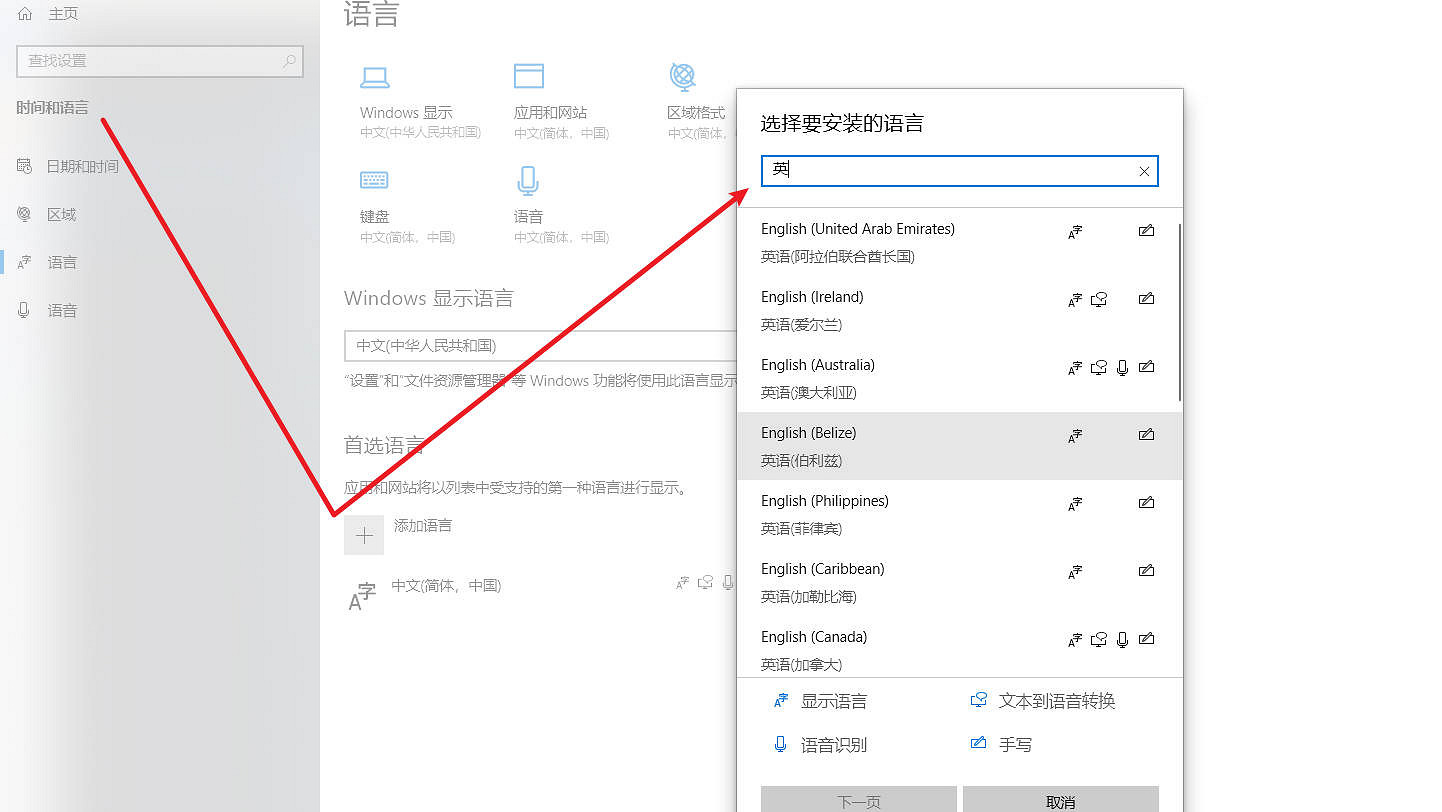Click 取消 to cancel the dialog
This screenshot has width=1442, height=812.
pos(1061,803)
